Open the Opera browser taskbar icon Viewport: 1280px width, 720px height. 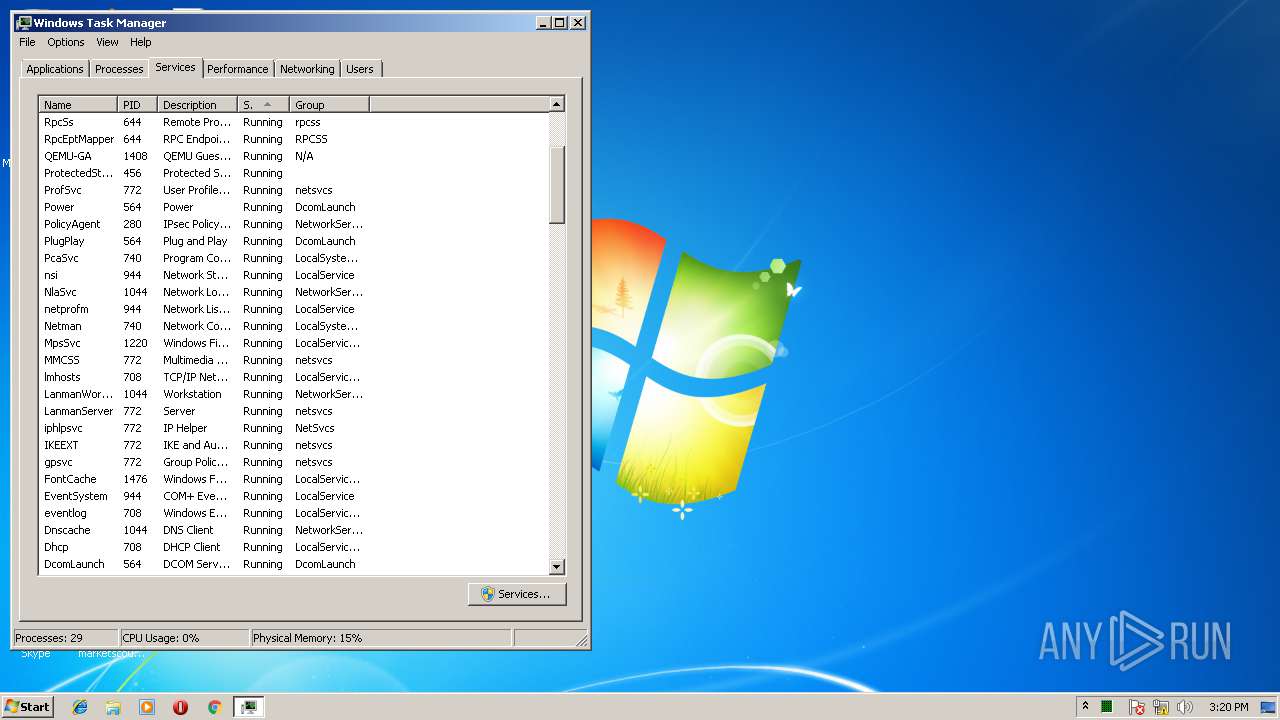pyautogui.click(x=180, y=707)
